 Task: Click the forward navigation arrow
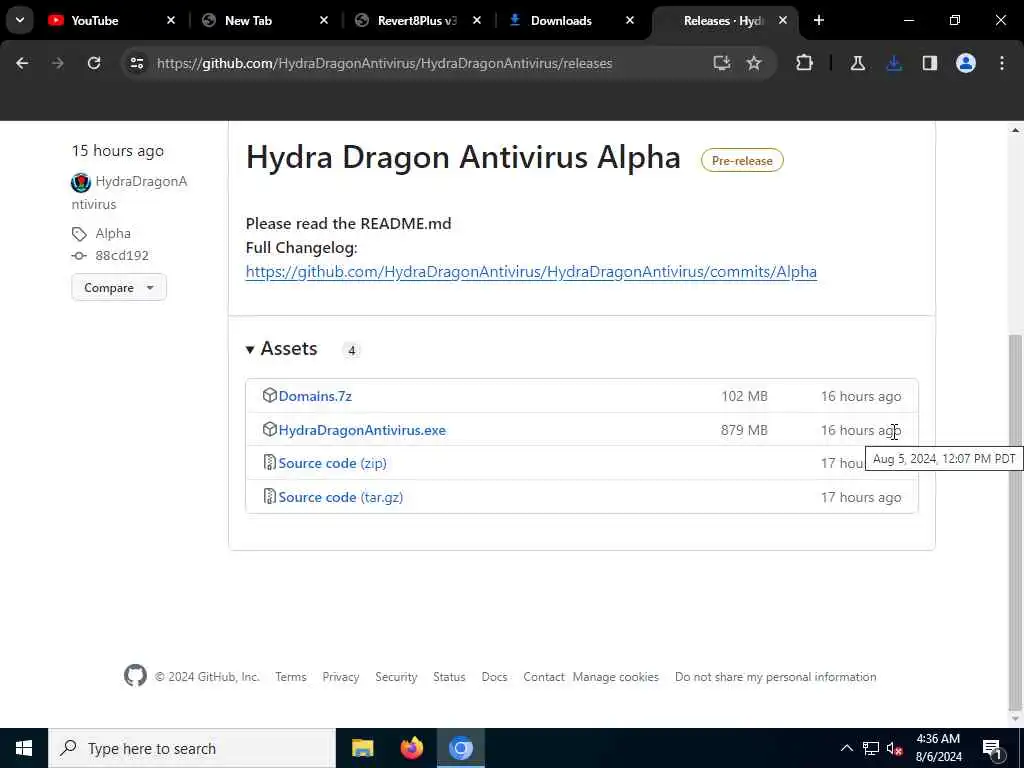click(x=57, y=63)
